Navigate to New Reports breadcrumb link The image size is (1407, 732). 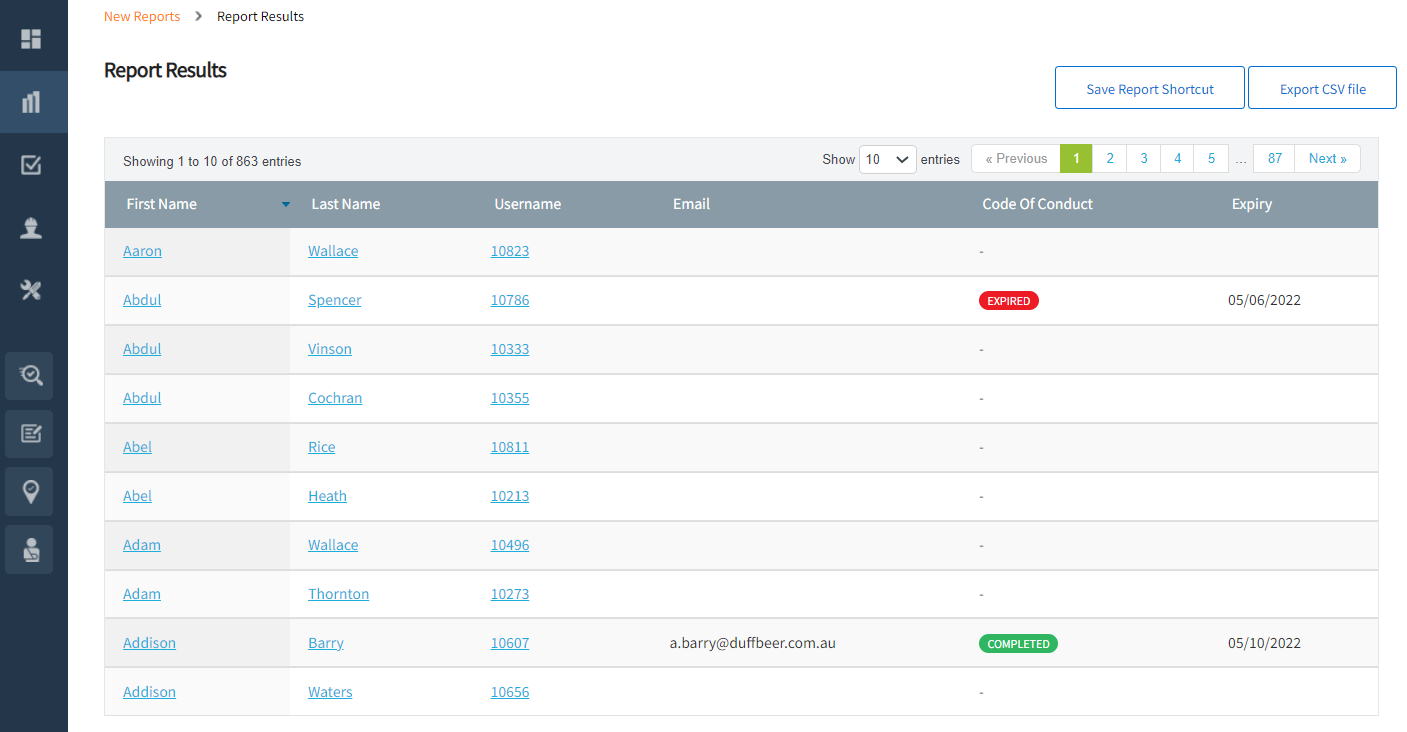142,16
